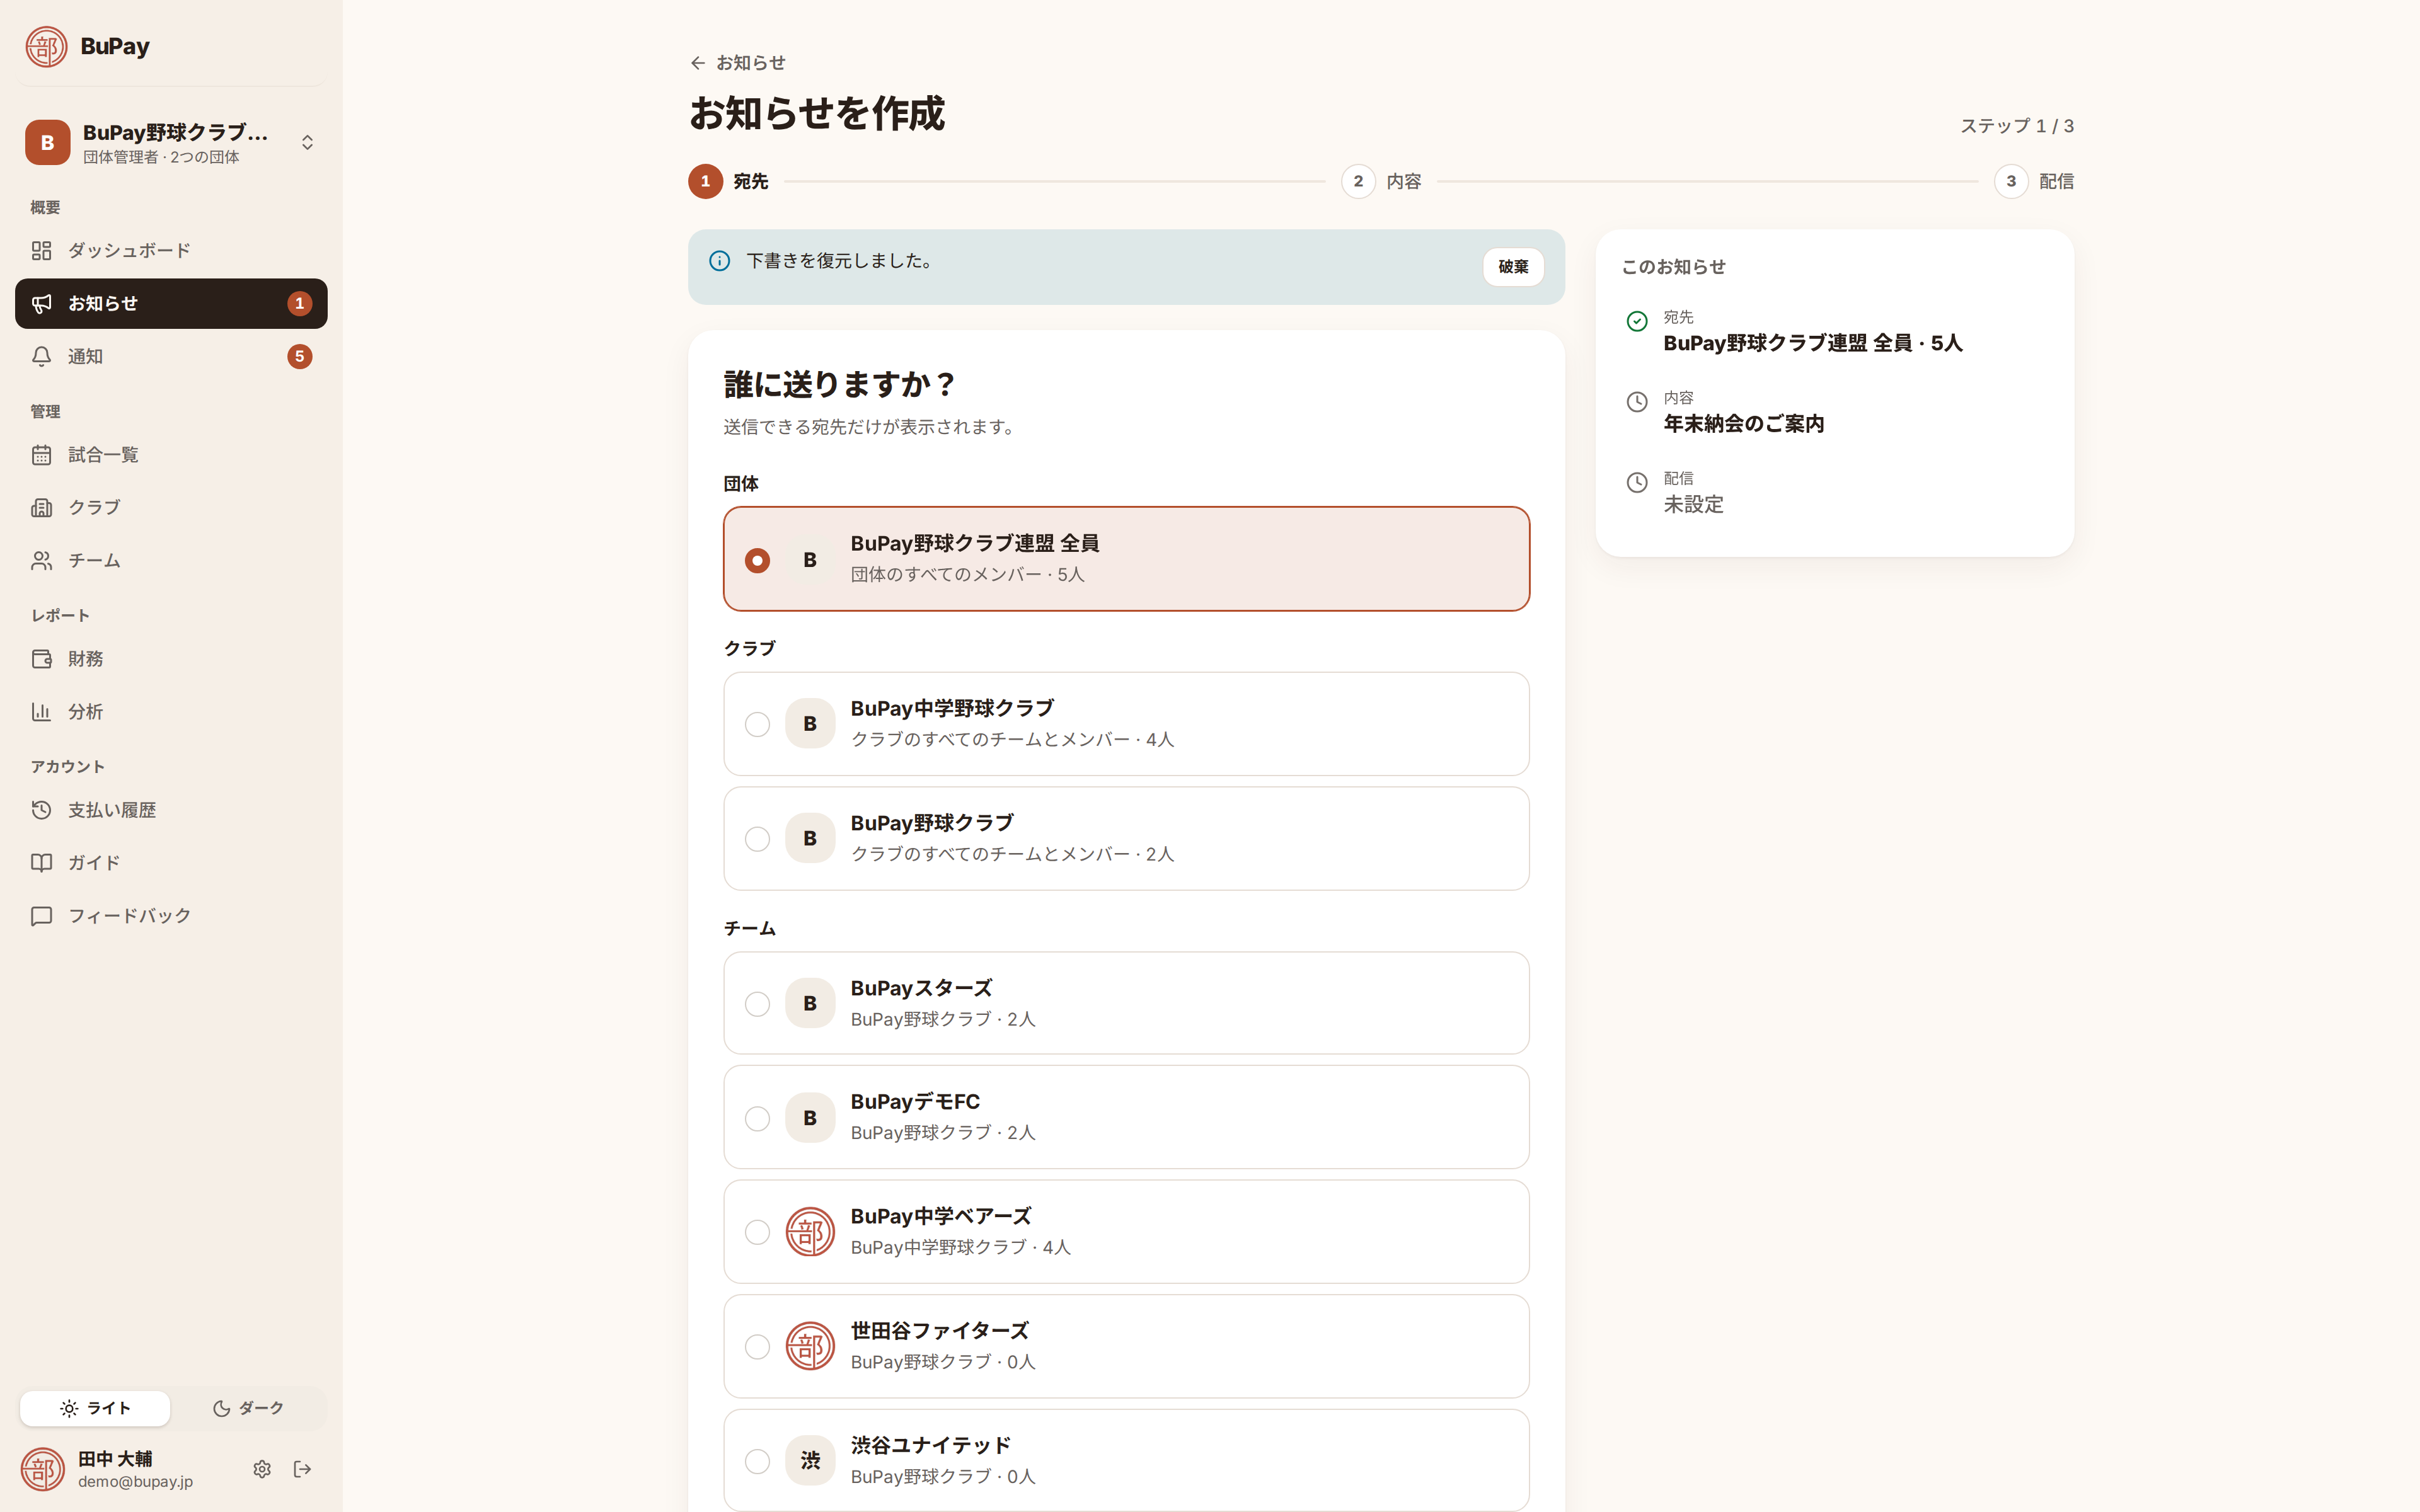Select the 世田谷ファイターズ radio button
This screenshot has height=1512, width=2420.
757,1347
